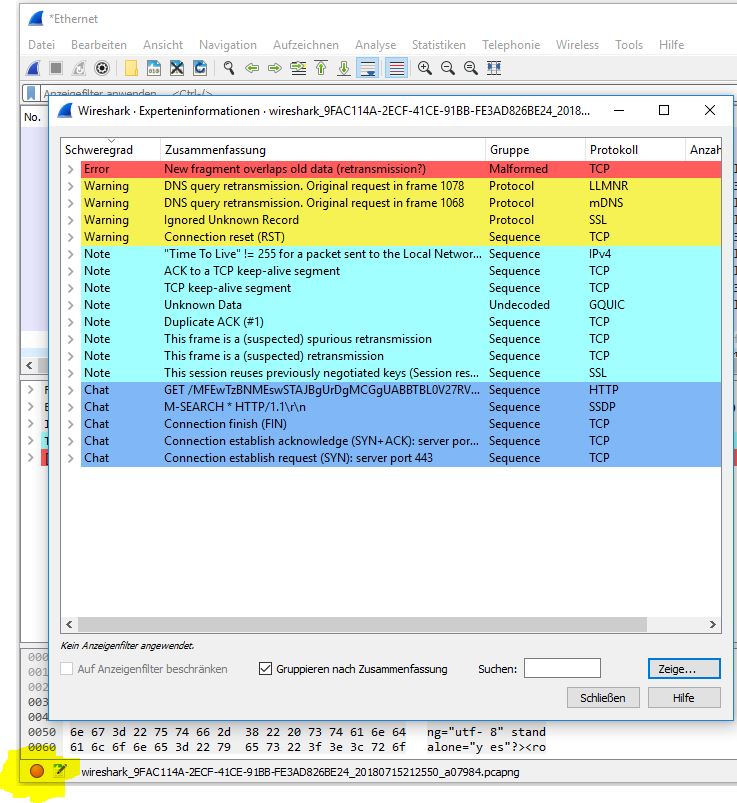Expand the 'Connection finish (FIN)' chat row

(x=70, y=424)
